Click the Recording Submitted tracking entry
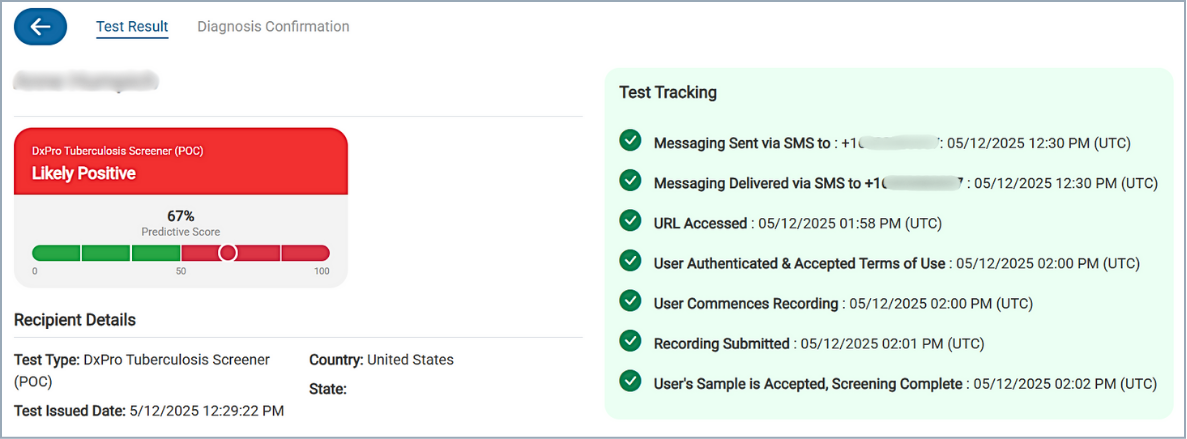This screenshot has height=439, width=1187. pos(819,344)
